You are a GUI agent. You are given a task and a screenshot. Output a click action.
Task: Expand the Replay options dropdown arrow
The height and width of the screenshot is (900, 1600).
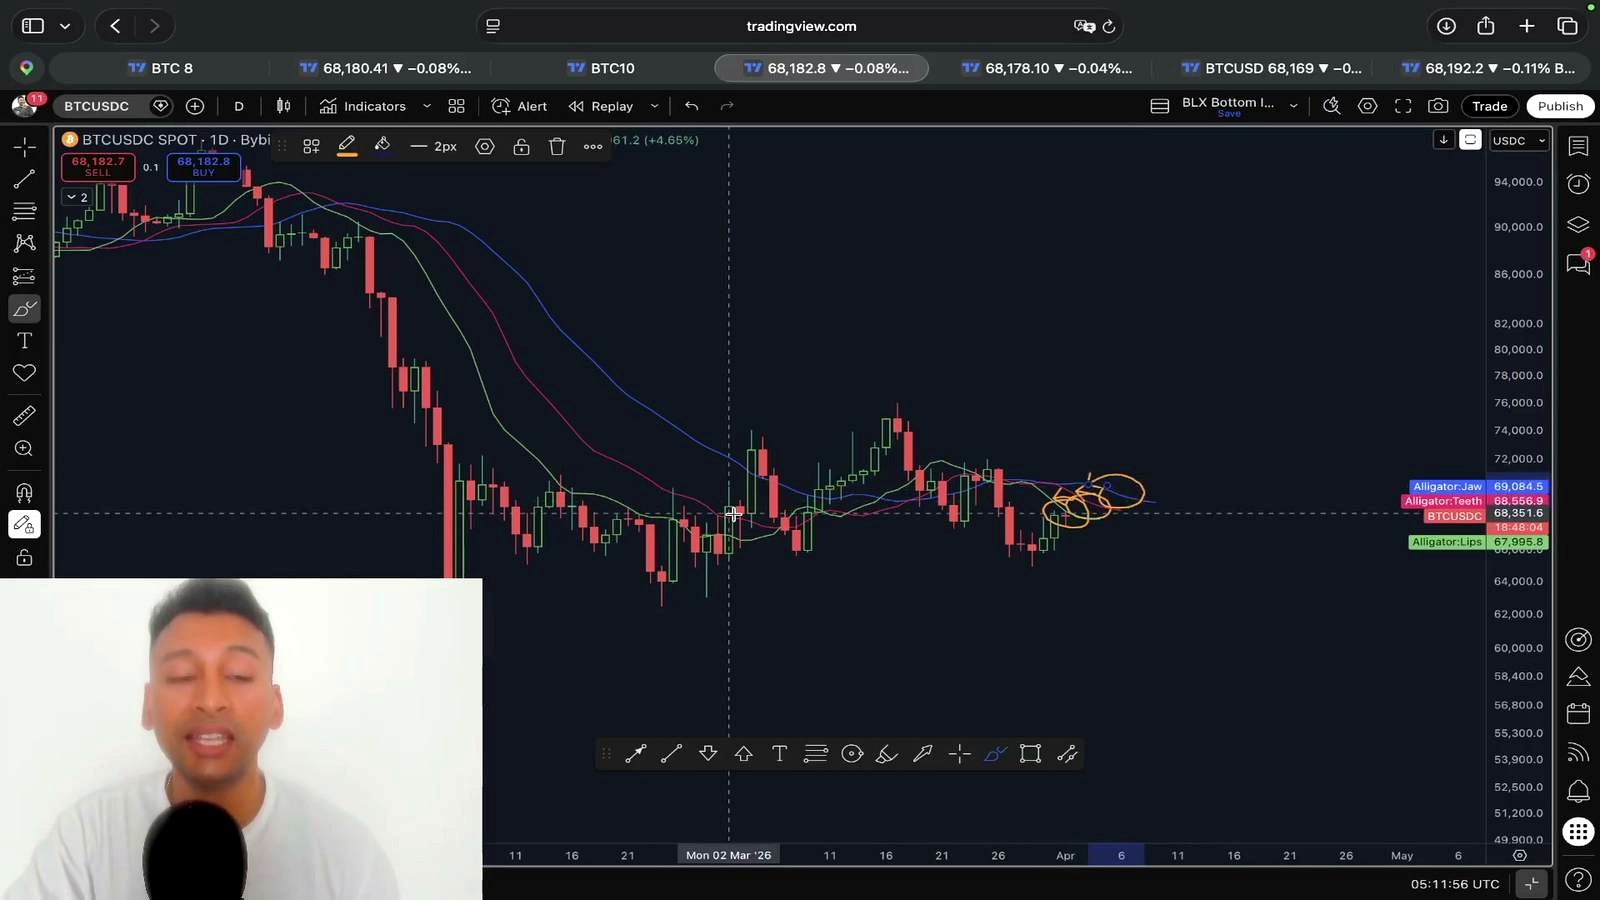tap(654, 106)
